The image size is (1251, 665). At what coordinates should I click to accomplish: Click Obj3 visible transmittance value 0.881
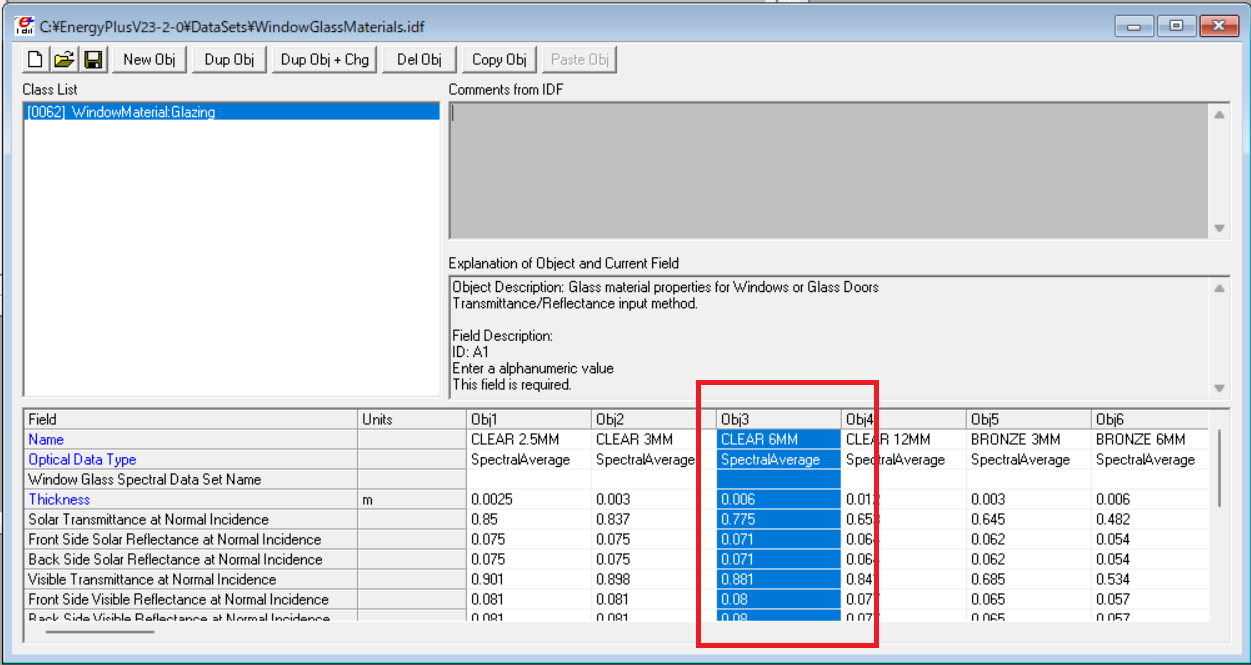[779, 579]
